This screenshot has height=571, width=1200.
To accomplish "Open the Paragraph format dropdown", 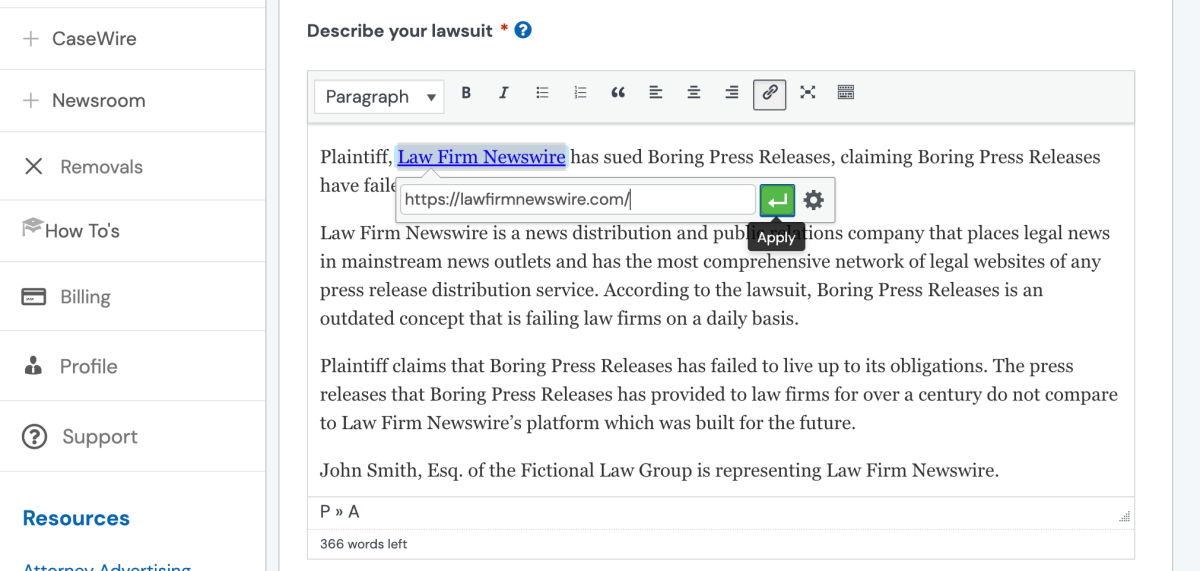I will coord(380,97).
